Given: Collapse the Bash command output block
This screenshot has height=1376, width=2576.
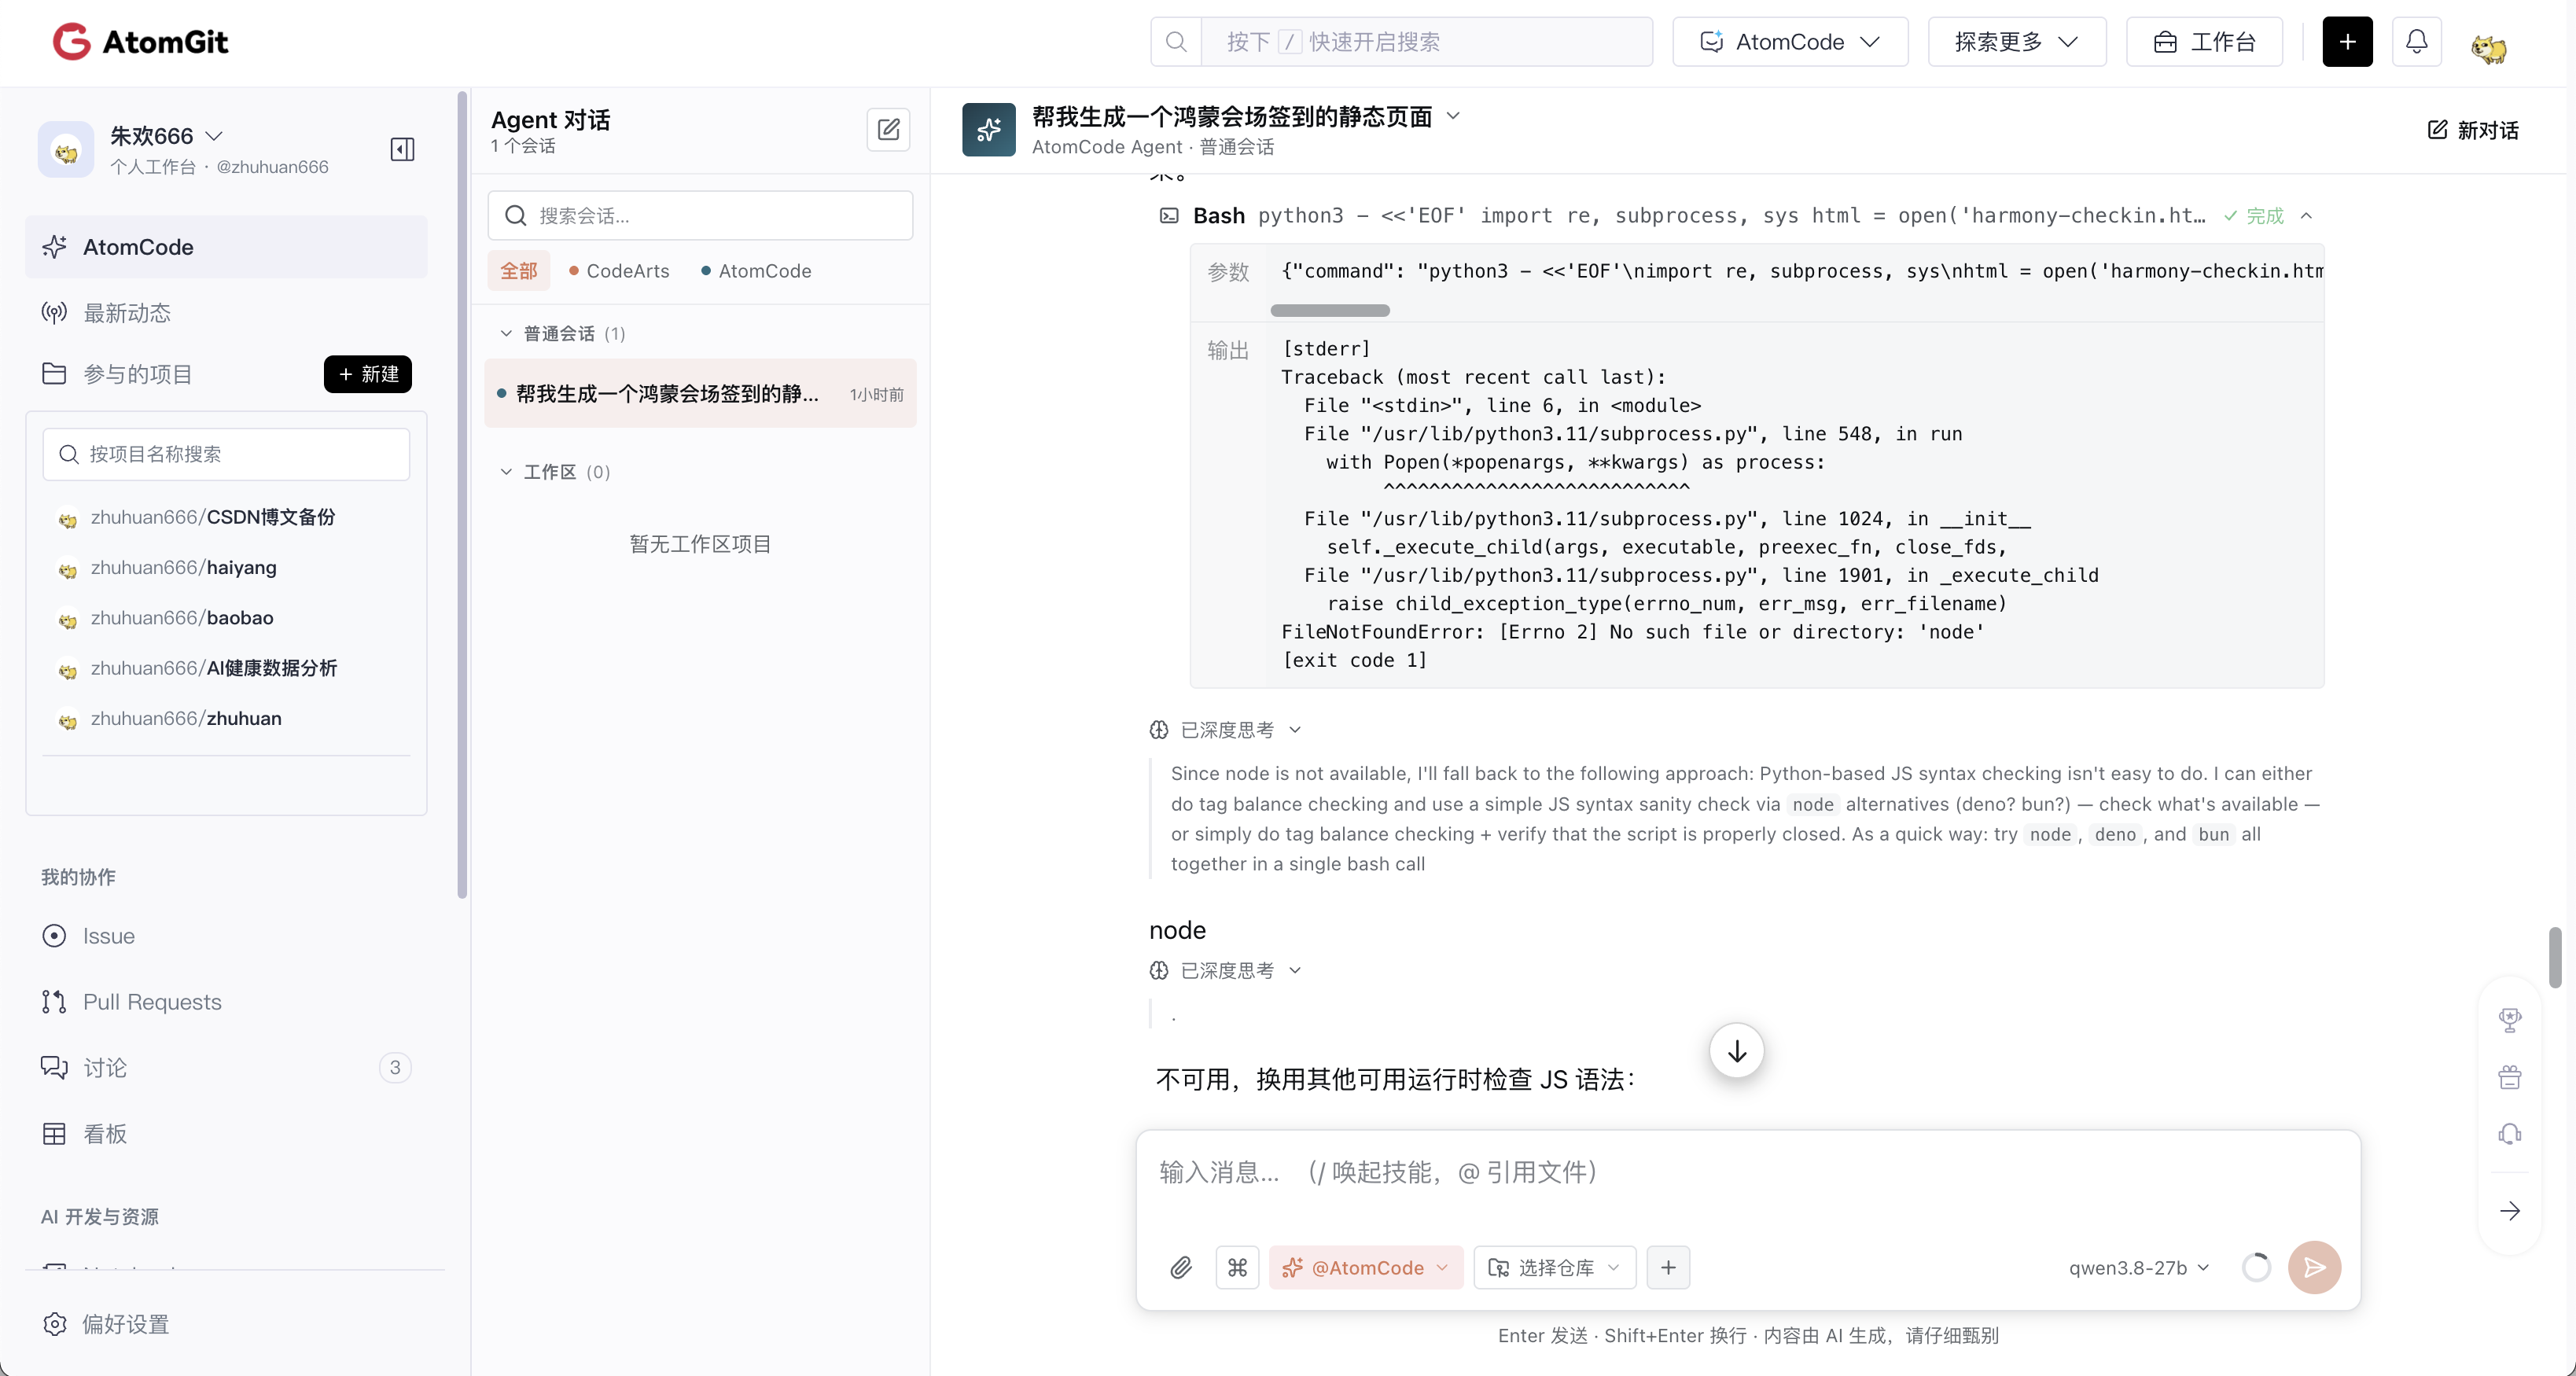Looking at the screenshot, I should 2306,216.
